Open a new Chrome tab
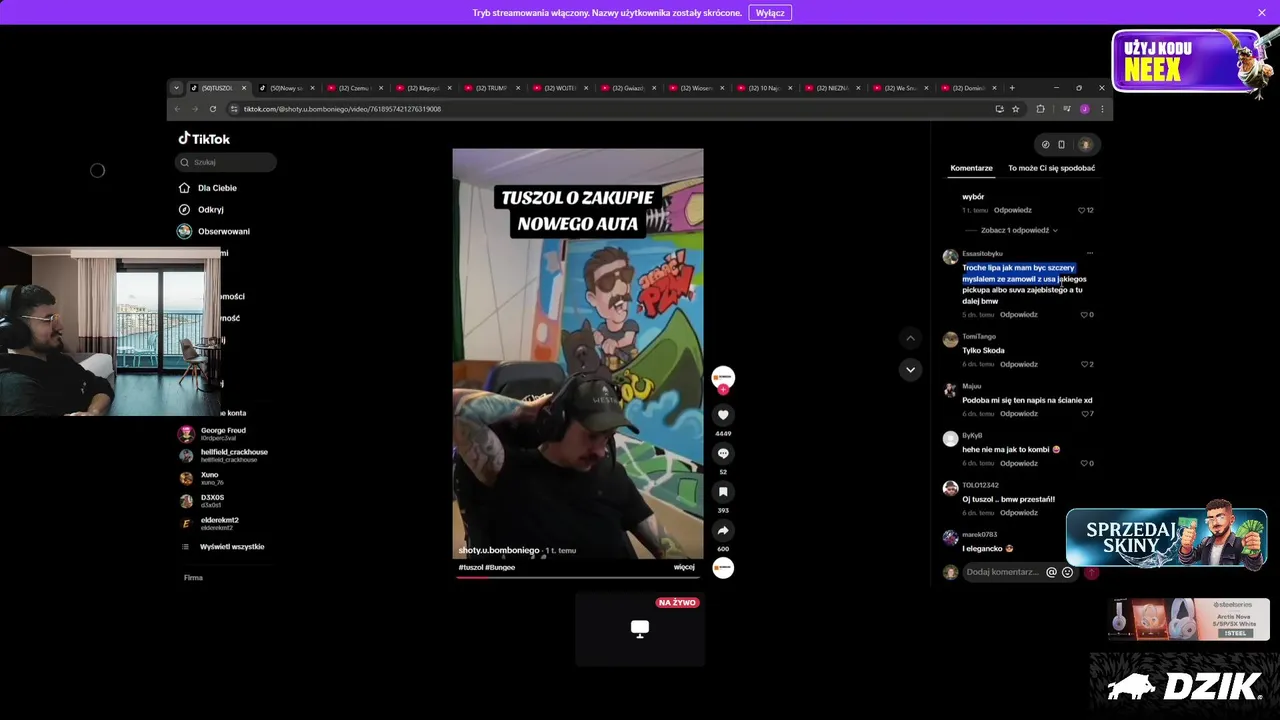This screenshot has height=720, width=1280. (x=1012, y=88)
